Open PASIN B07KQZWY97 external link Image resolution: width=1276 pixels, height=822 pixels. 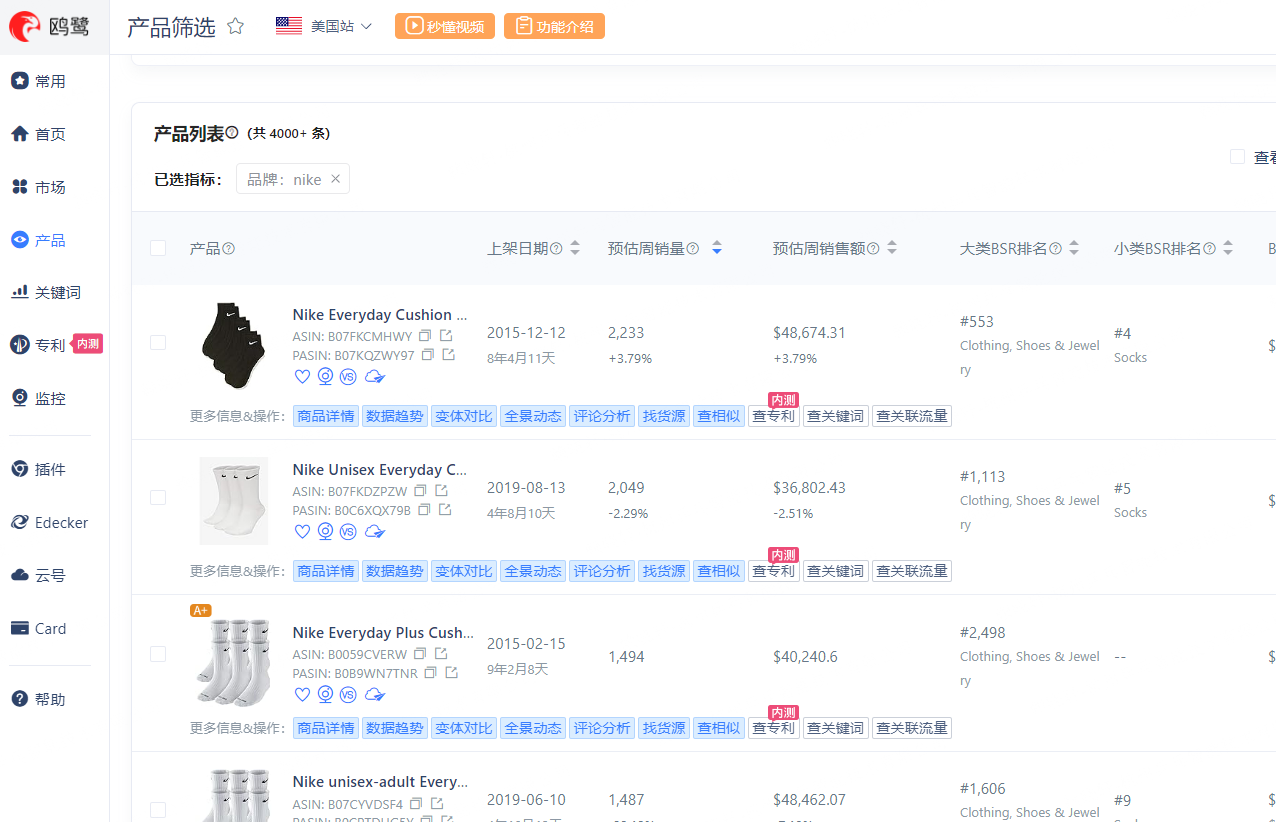pos(448,355)
